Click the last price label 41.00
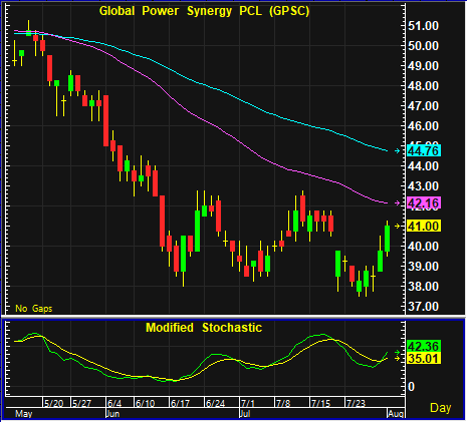This screenshot has height=422, width=467. coord(424,226)
